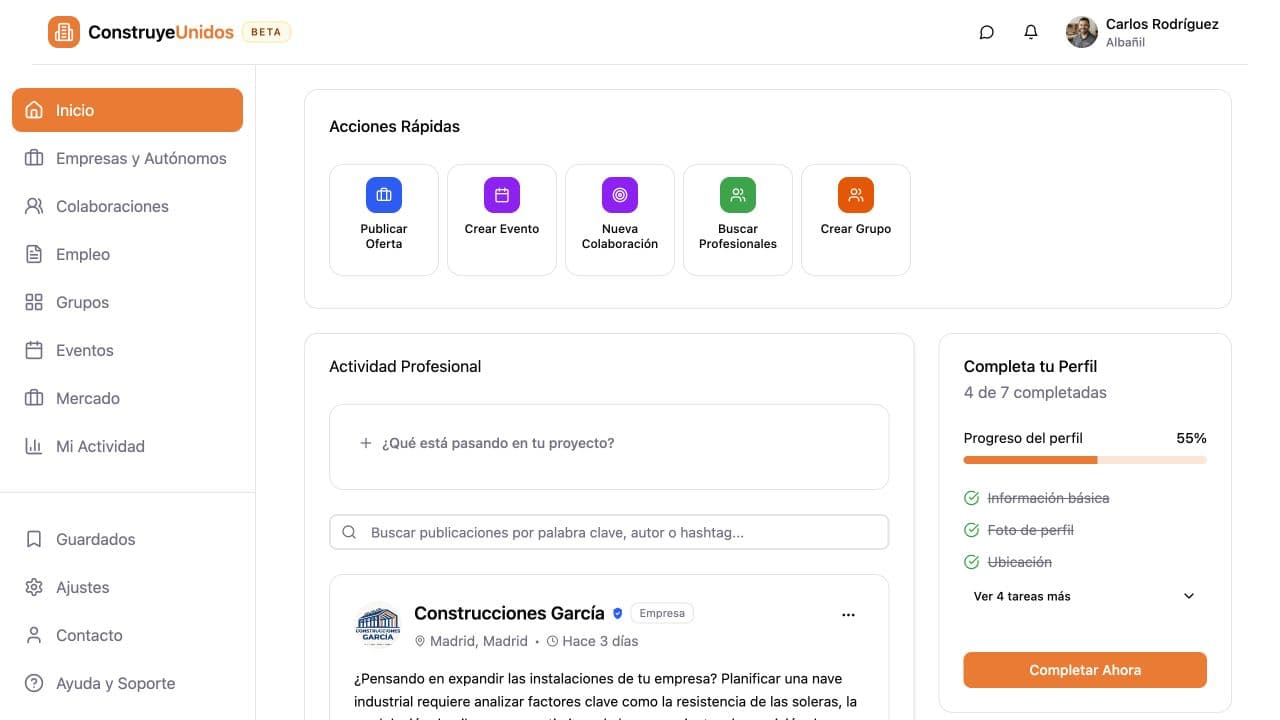The height and width of the screenshot is (720, 1280).
Task: Click the 55% progress value
Action: pos(1191,438)
